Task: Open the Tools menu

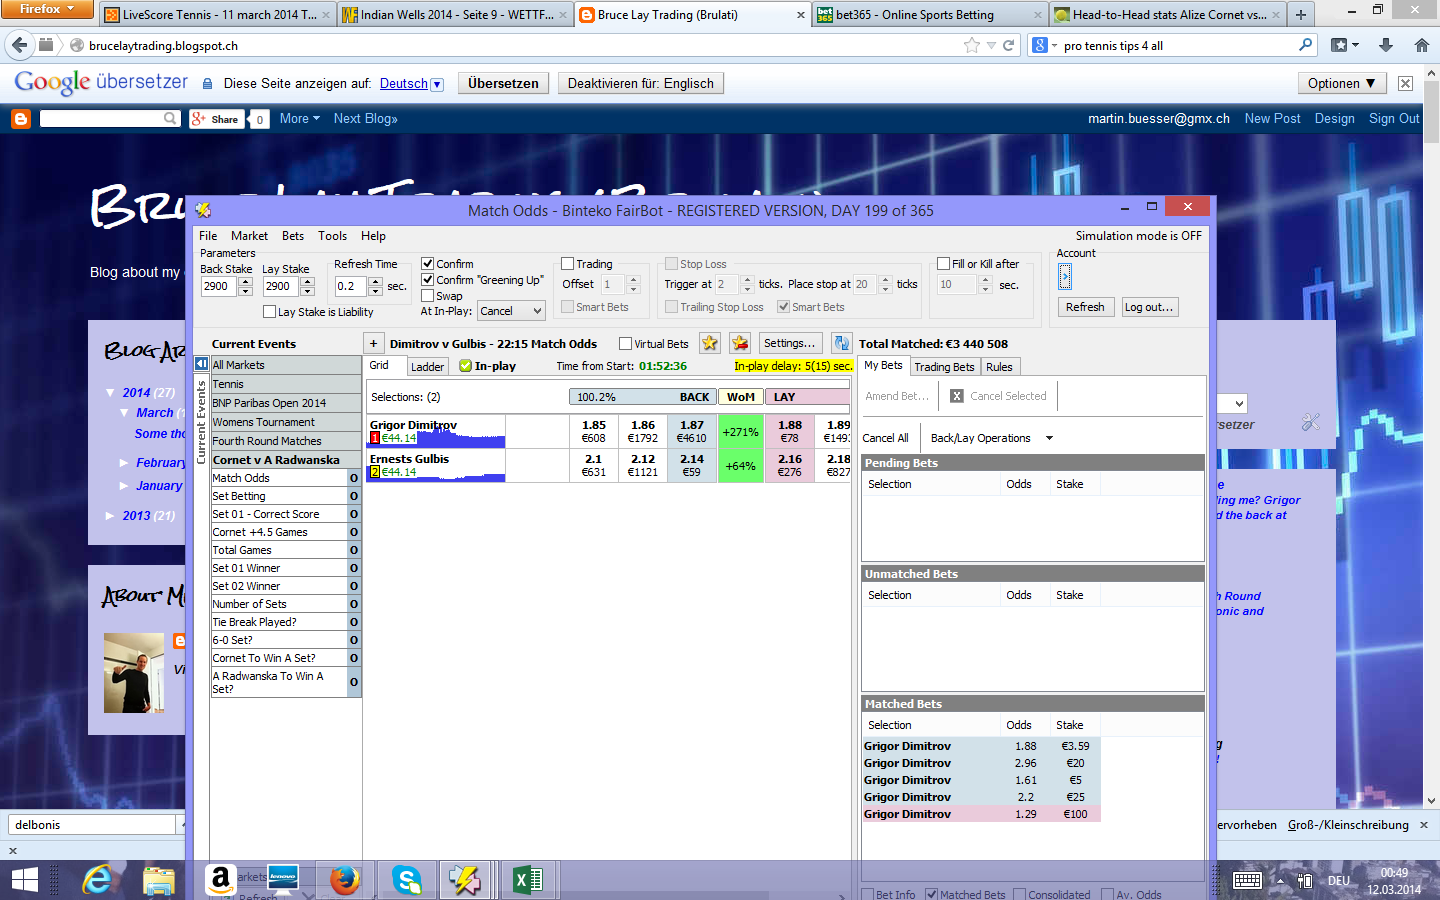Action: (x=332, y=236)
